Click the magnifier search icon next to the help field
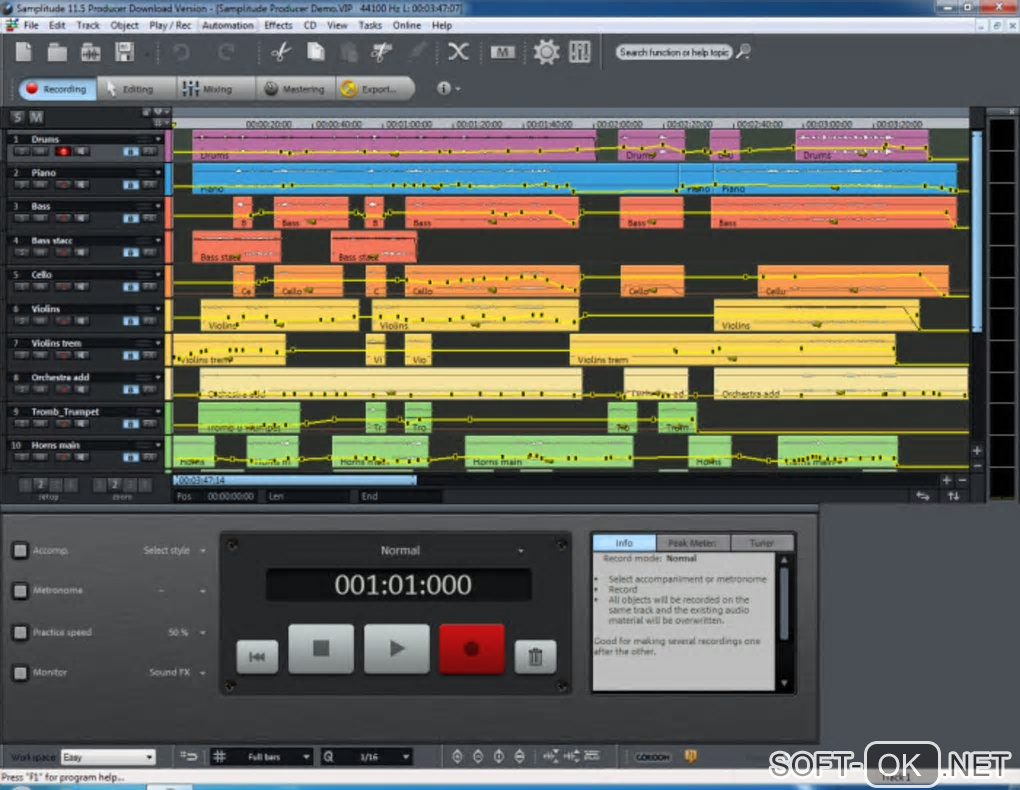 click(x=744, y=51)
